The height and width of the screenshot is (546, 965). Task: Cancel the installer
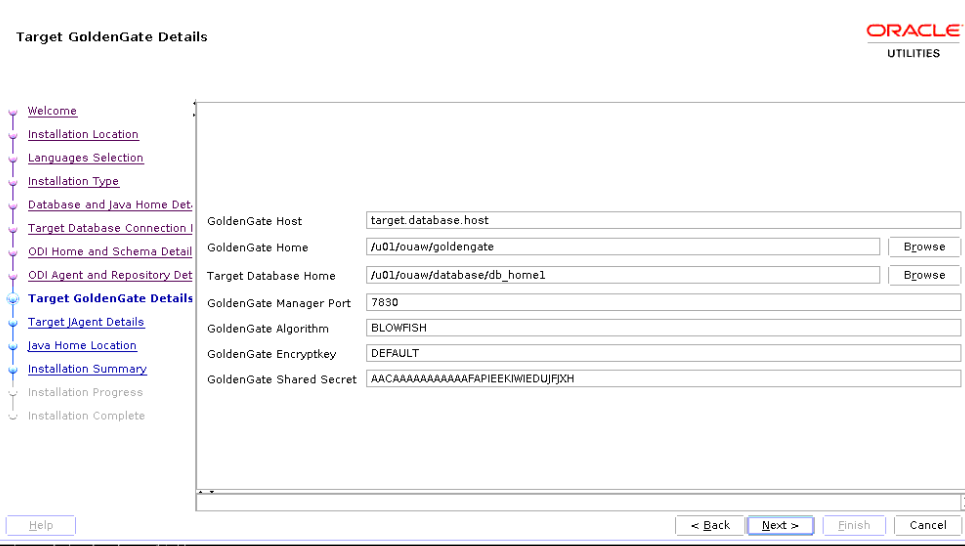pyautogui.click(x=927, y=525)
